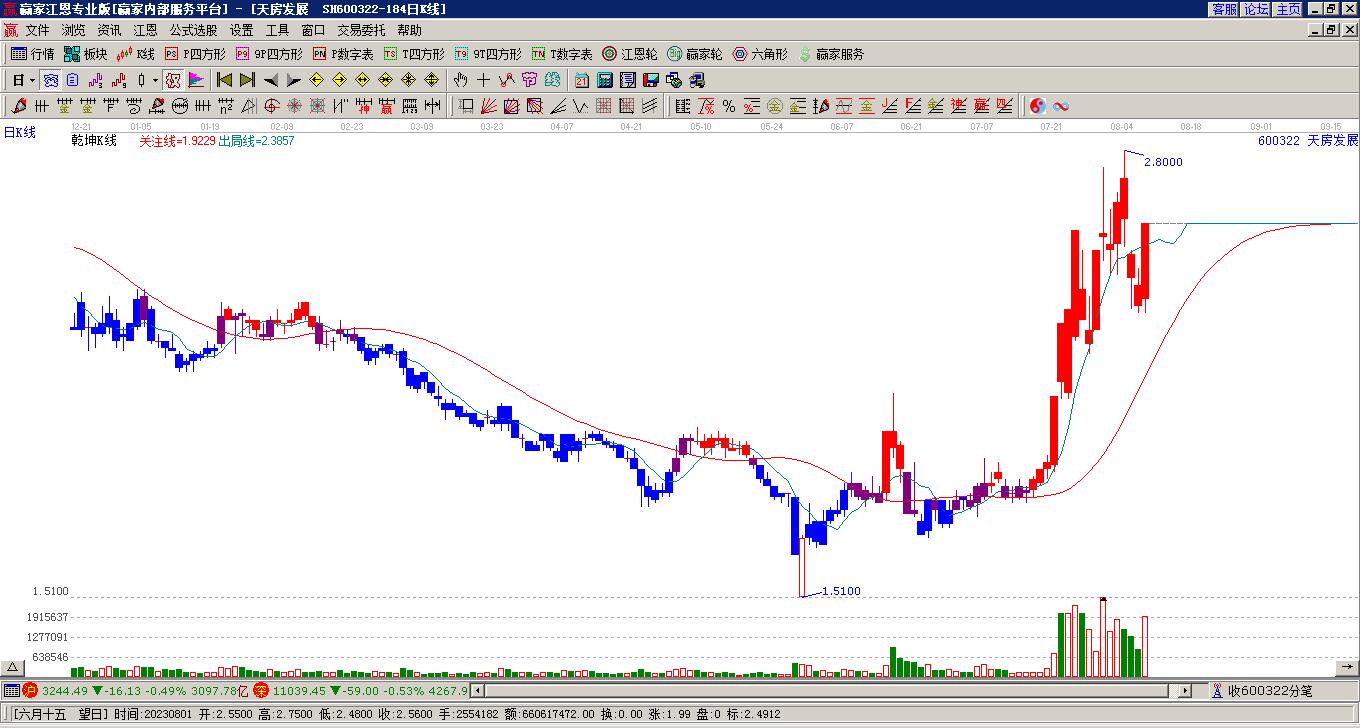Screen dimensions: 1360x728
Task: Open the 浏览 menu
Action: 74,30
